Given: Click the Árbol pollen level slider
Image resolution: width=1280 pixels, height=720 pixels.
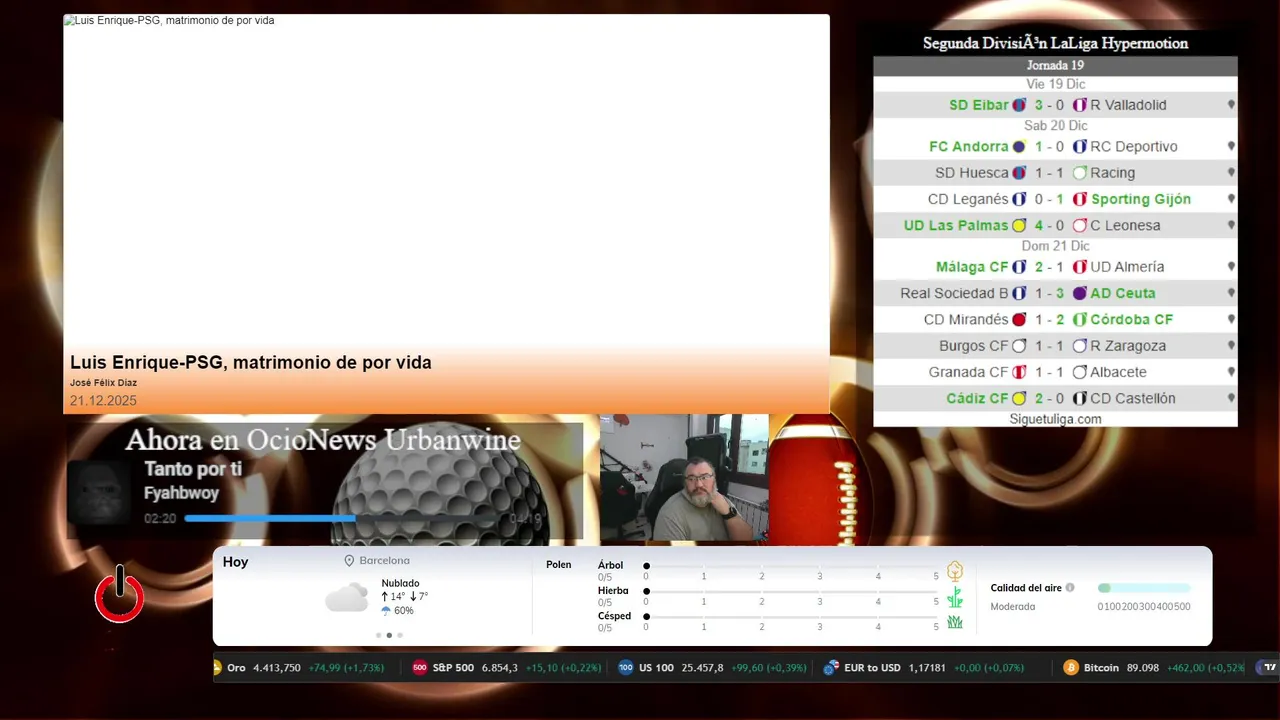Looking at the screenshot, I should 792,566.
